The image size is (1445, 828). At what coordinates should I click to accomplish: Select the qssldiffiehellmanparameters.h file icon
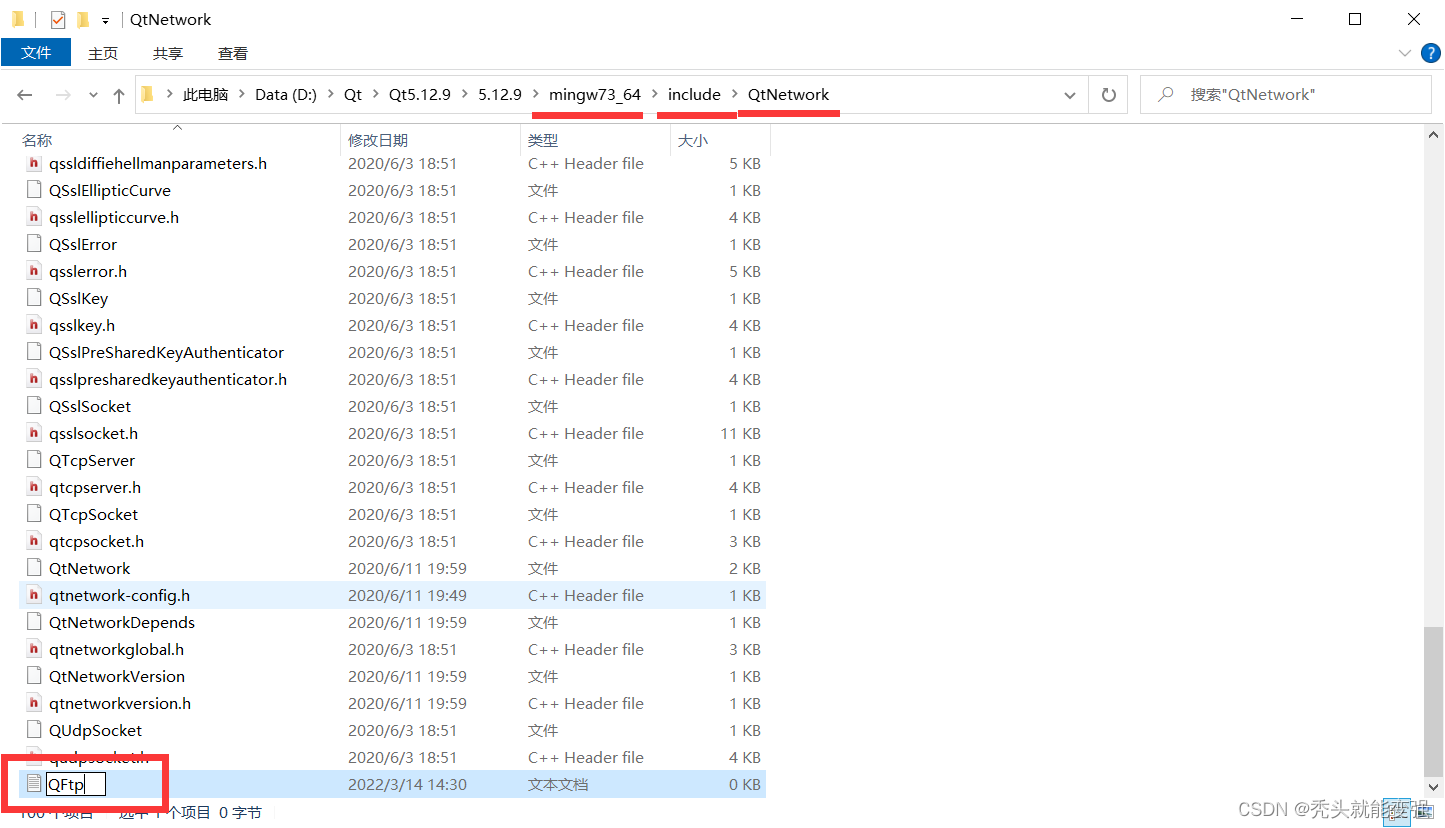[x=35, y=164]
